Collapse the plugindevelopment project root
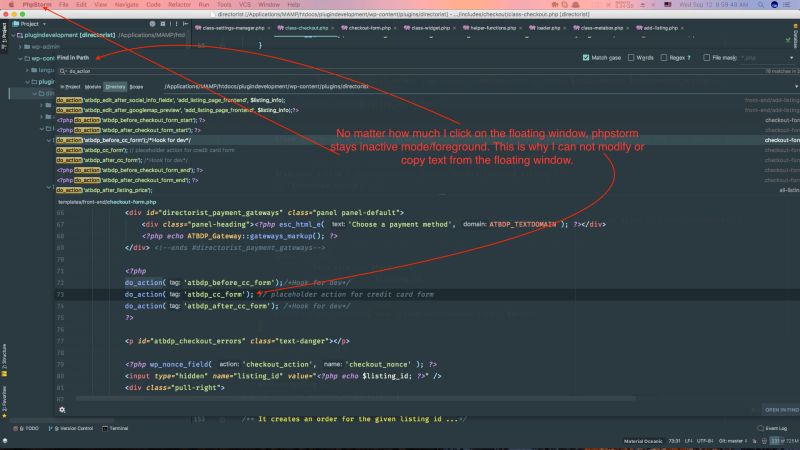Image resolution: width=800 pixels, height=450 pixels. 13,35
